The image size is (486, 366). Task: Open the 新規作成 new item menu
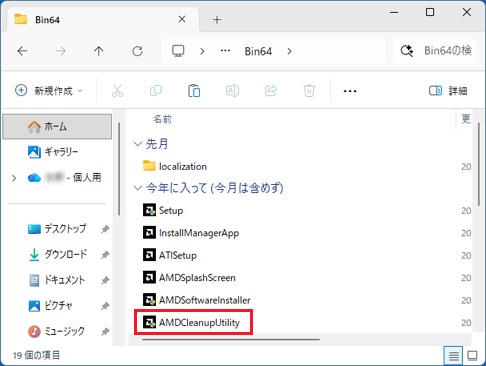click(x=49, y=91)
